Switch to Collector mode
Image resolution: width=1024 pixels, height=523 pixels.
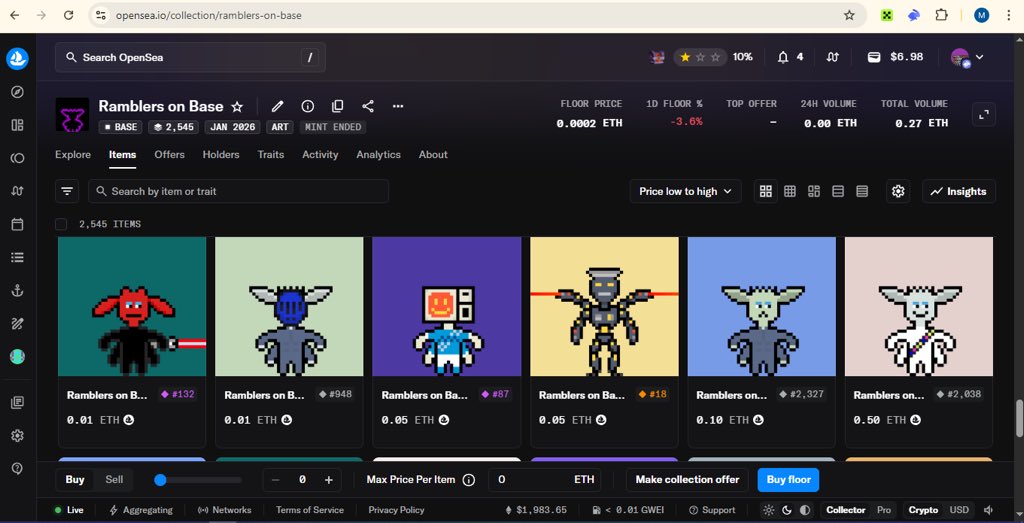(x=846, y=510)
